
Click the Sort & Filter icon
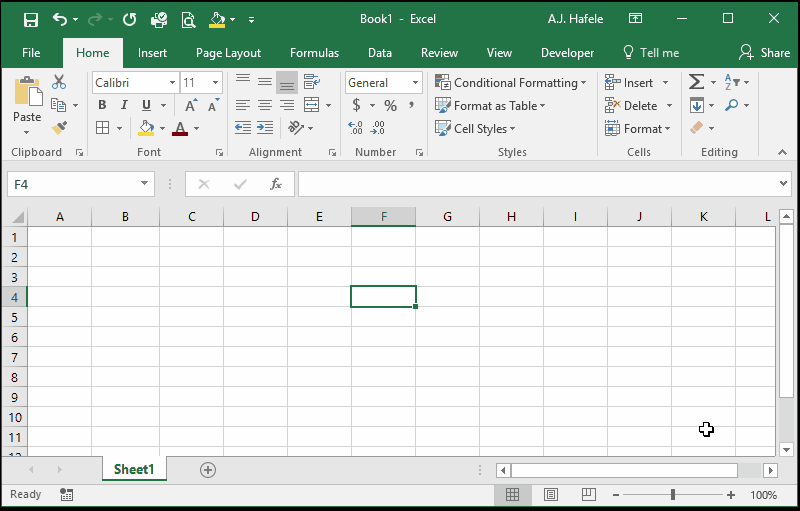point(732,82)
